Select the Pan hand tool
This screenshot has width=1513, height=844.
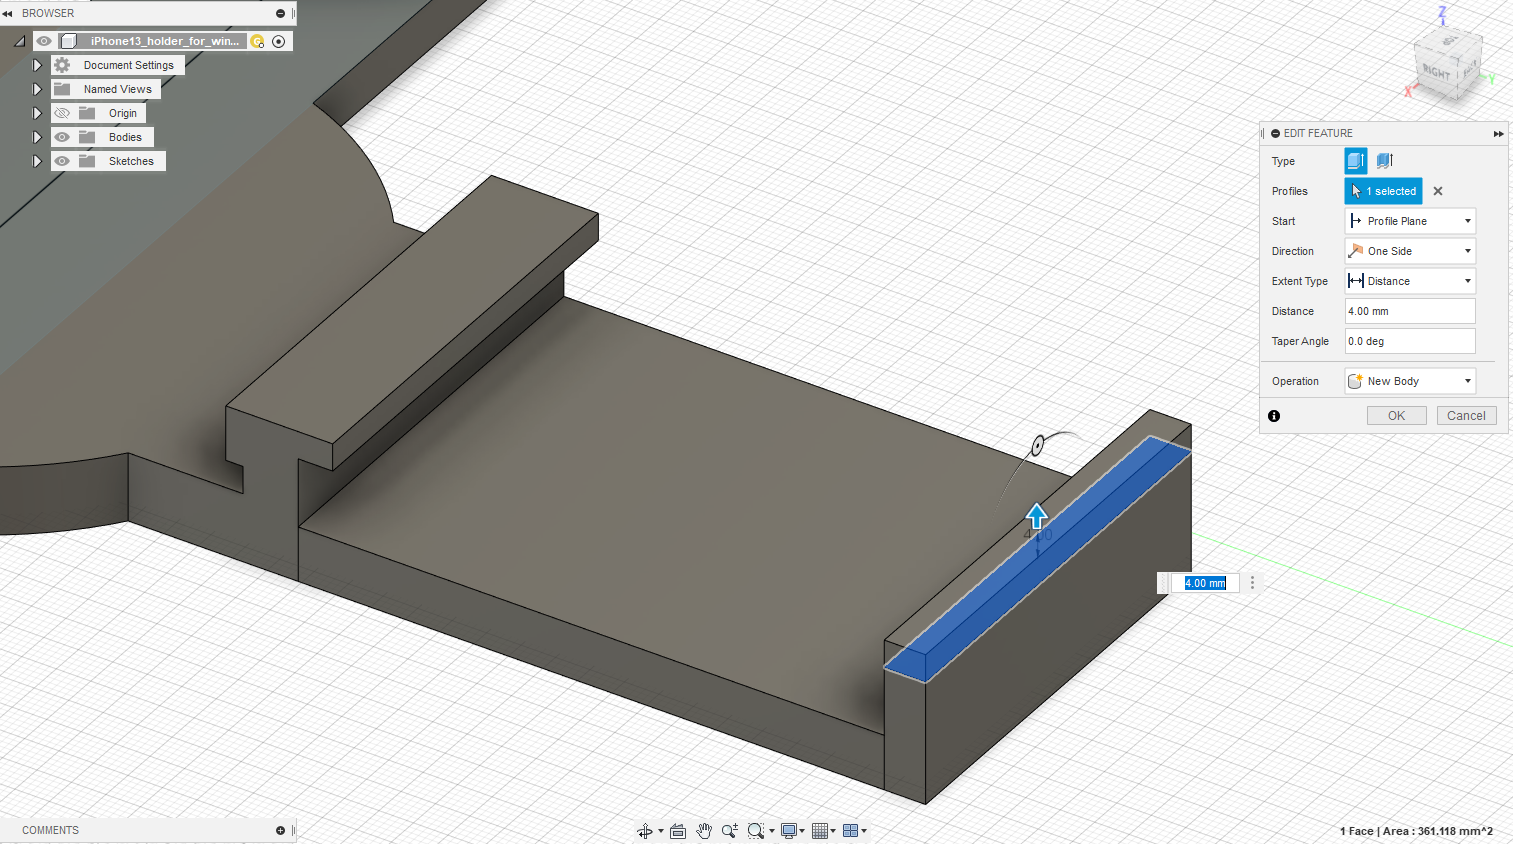(x=704, y=831)
